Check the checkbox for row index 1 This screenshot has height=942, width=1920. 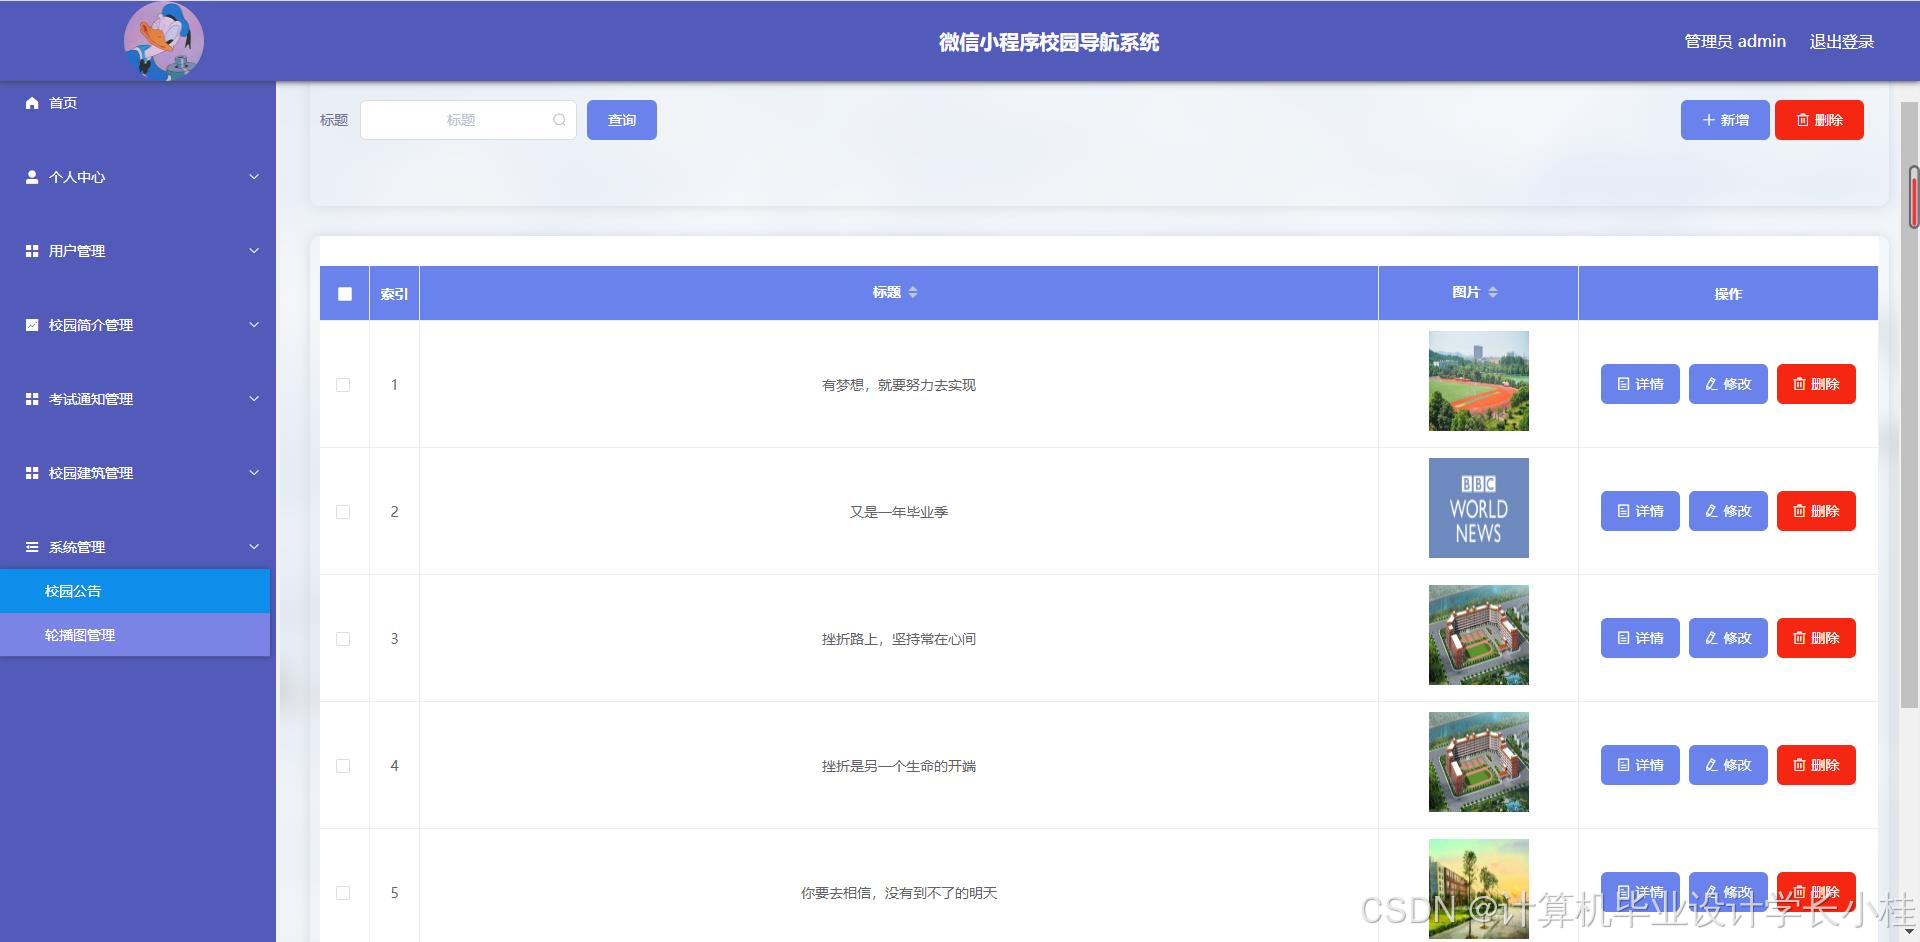point(343,385)
